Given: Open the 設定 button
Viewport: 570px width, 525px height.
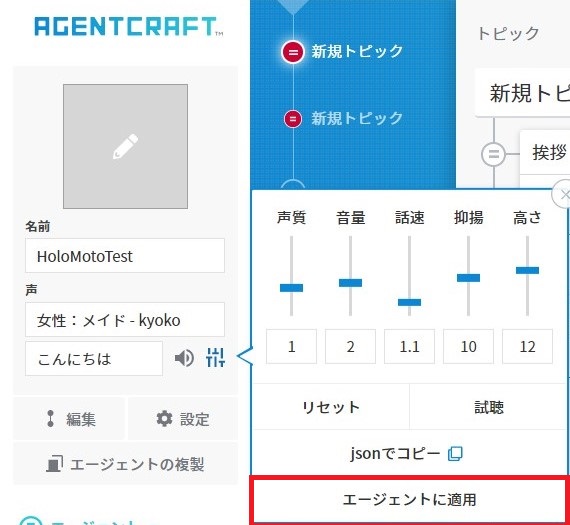Looking at the screenshot, I should pyautogui.click(x=183, y=419).
